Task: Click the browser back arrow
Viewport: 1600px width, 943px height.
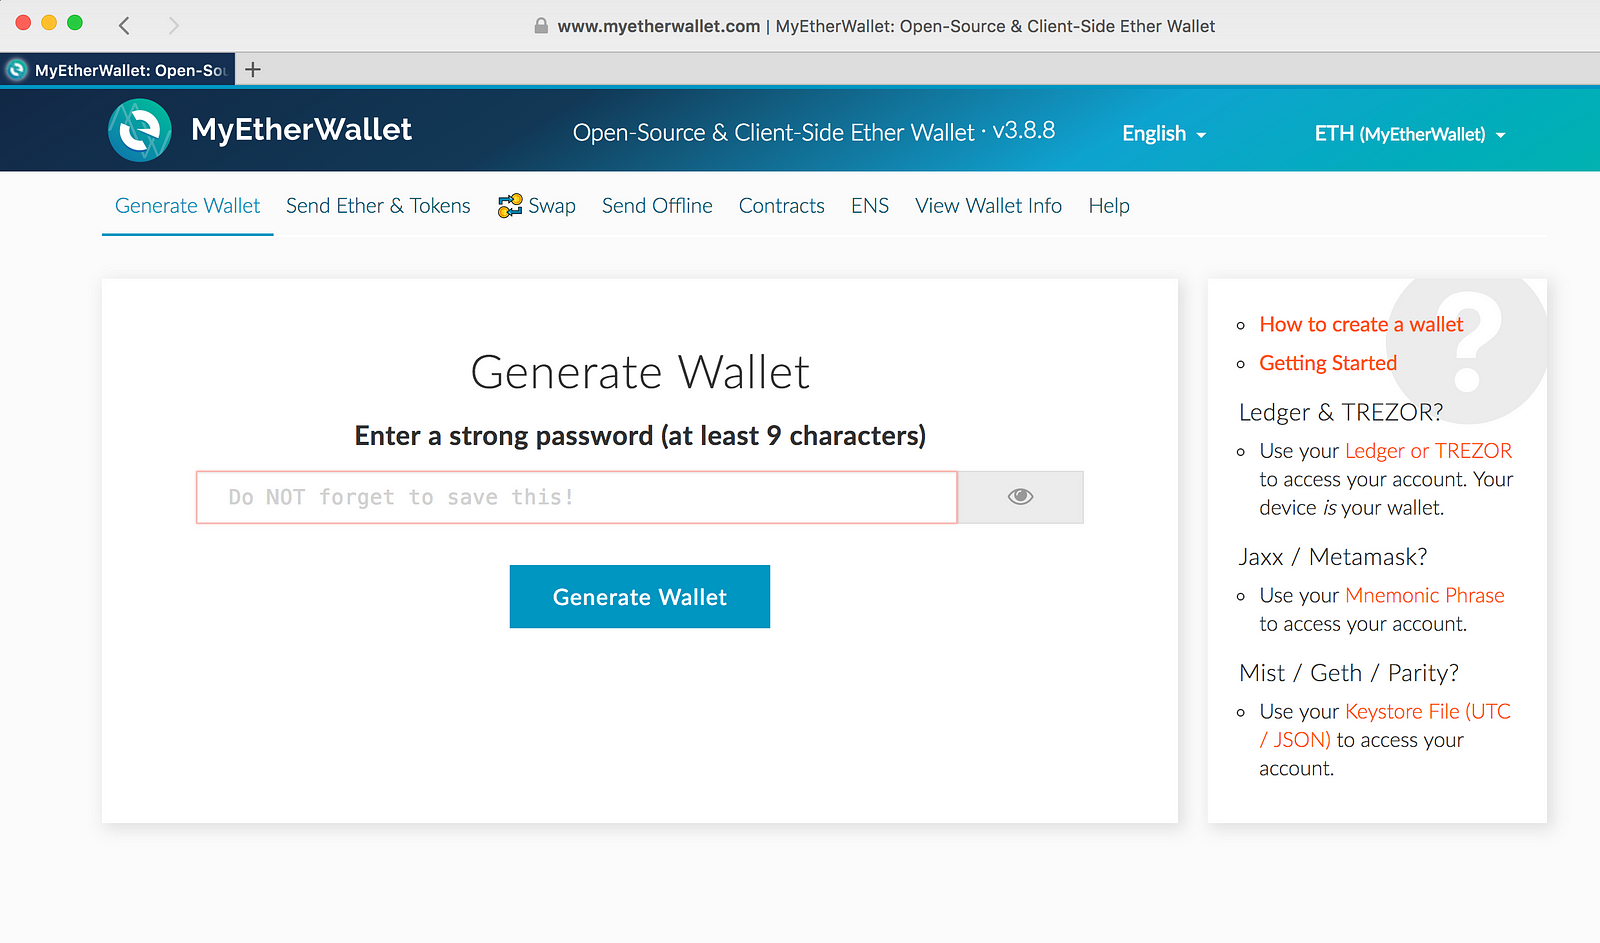Action: coord(124,26)
